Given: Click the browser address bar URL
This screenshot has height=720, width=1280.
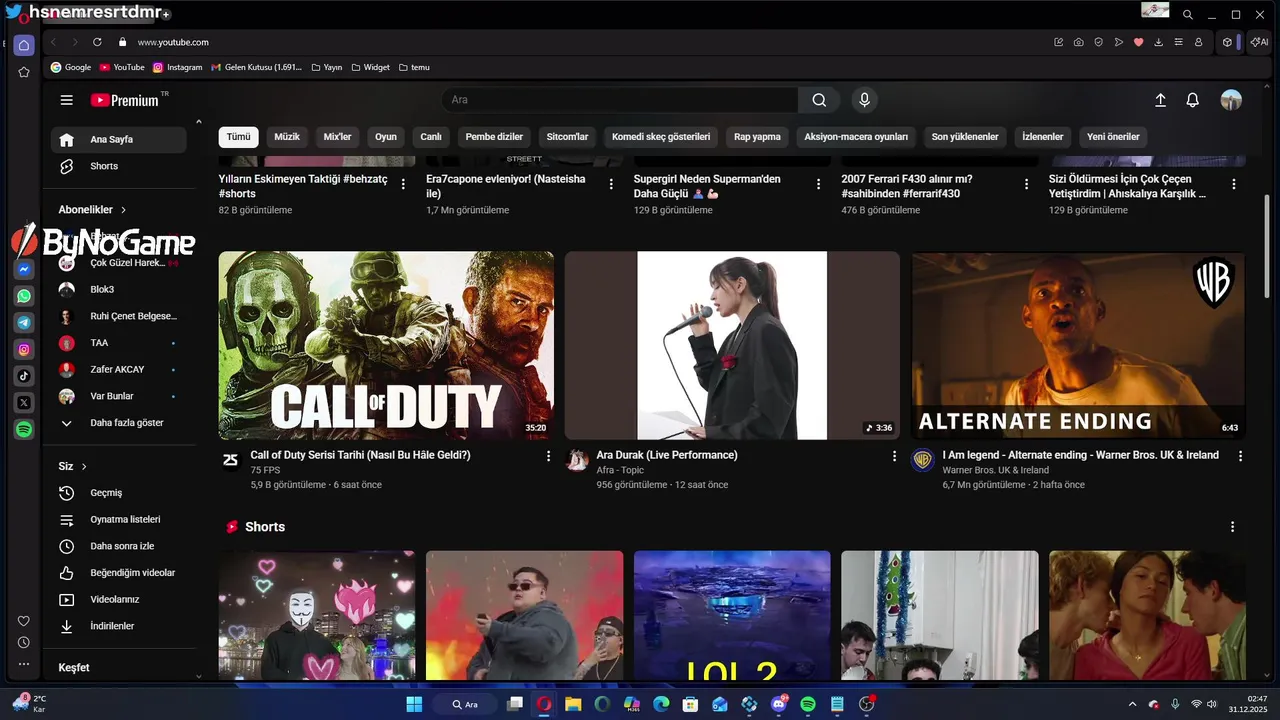Looking at the screenshot, I should tap(173, 42).
